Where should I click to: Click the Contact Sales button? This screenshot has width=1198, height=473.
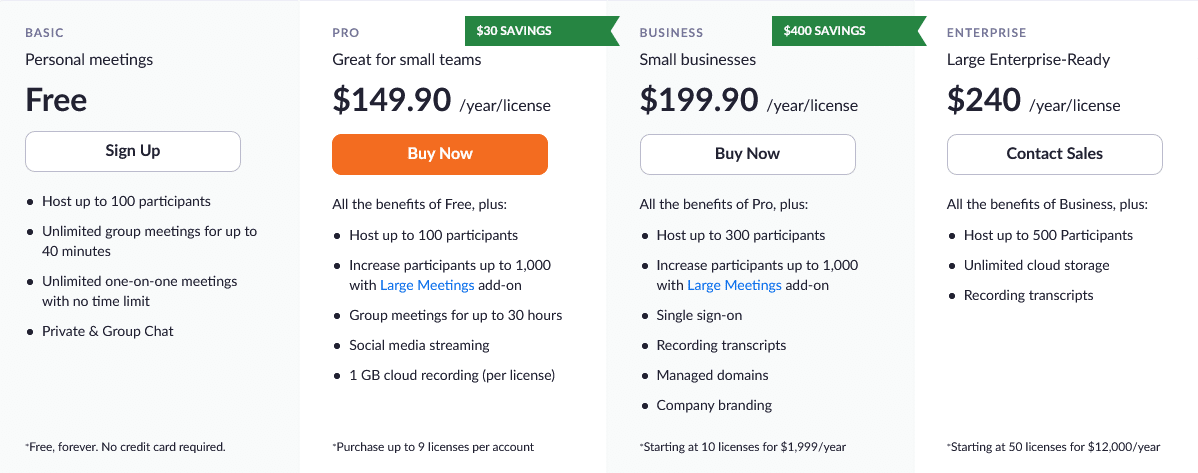coord(1054,154)
